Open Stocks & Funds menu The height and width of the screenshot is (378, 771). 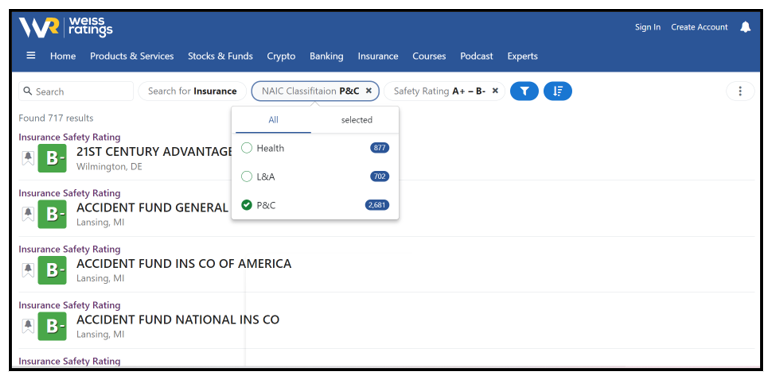220,56
